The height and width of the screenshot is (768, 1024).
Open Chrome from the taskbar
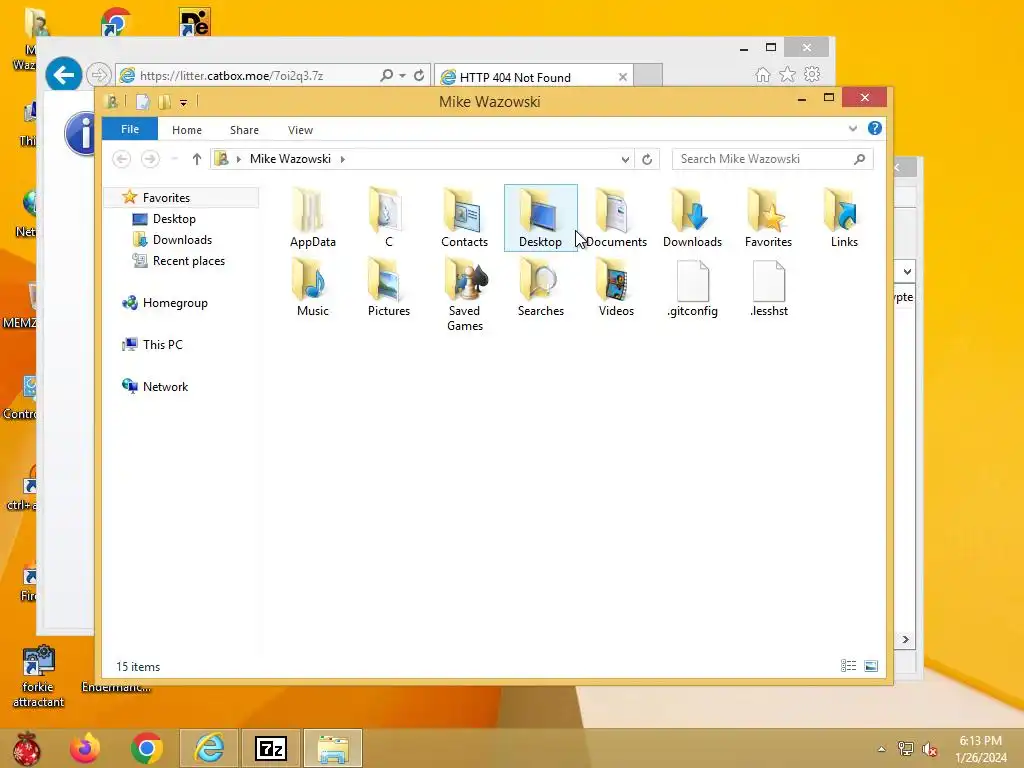click(146, 748)
